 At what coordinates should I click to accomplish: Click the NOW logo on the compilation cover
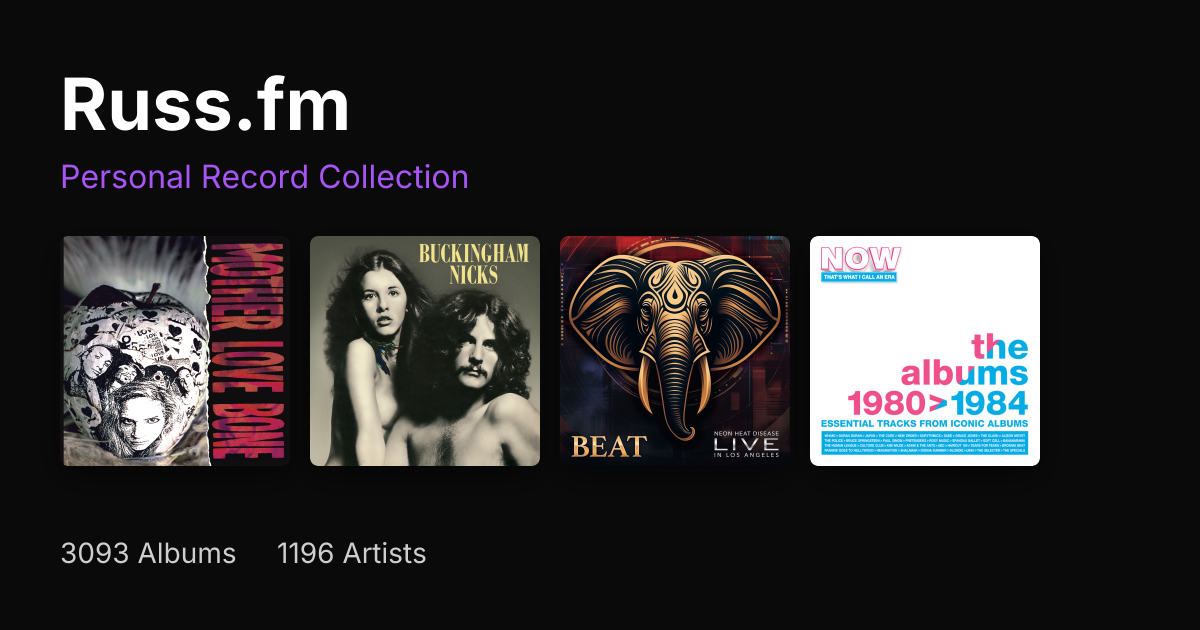point(860,257)
